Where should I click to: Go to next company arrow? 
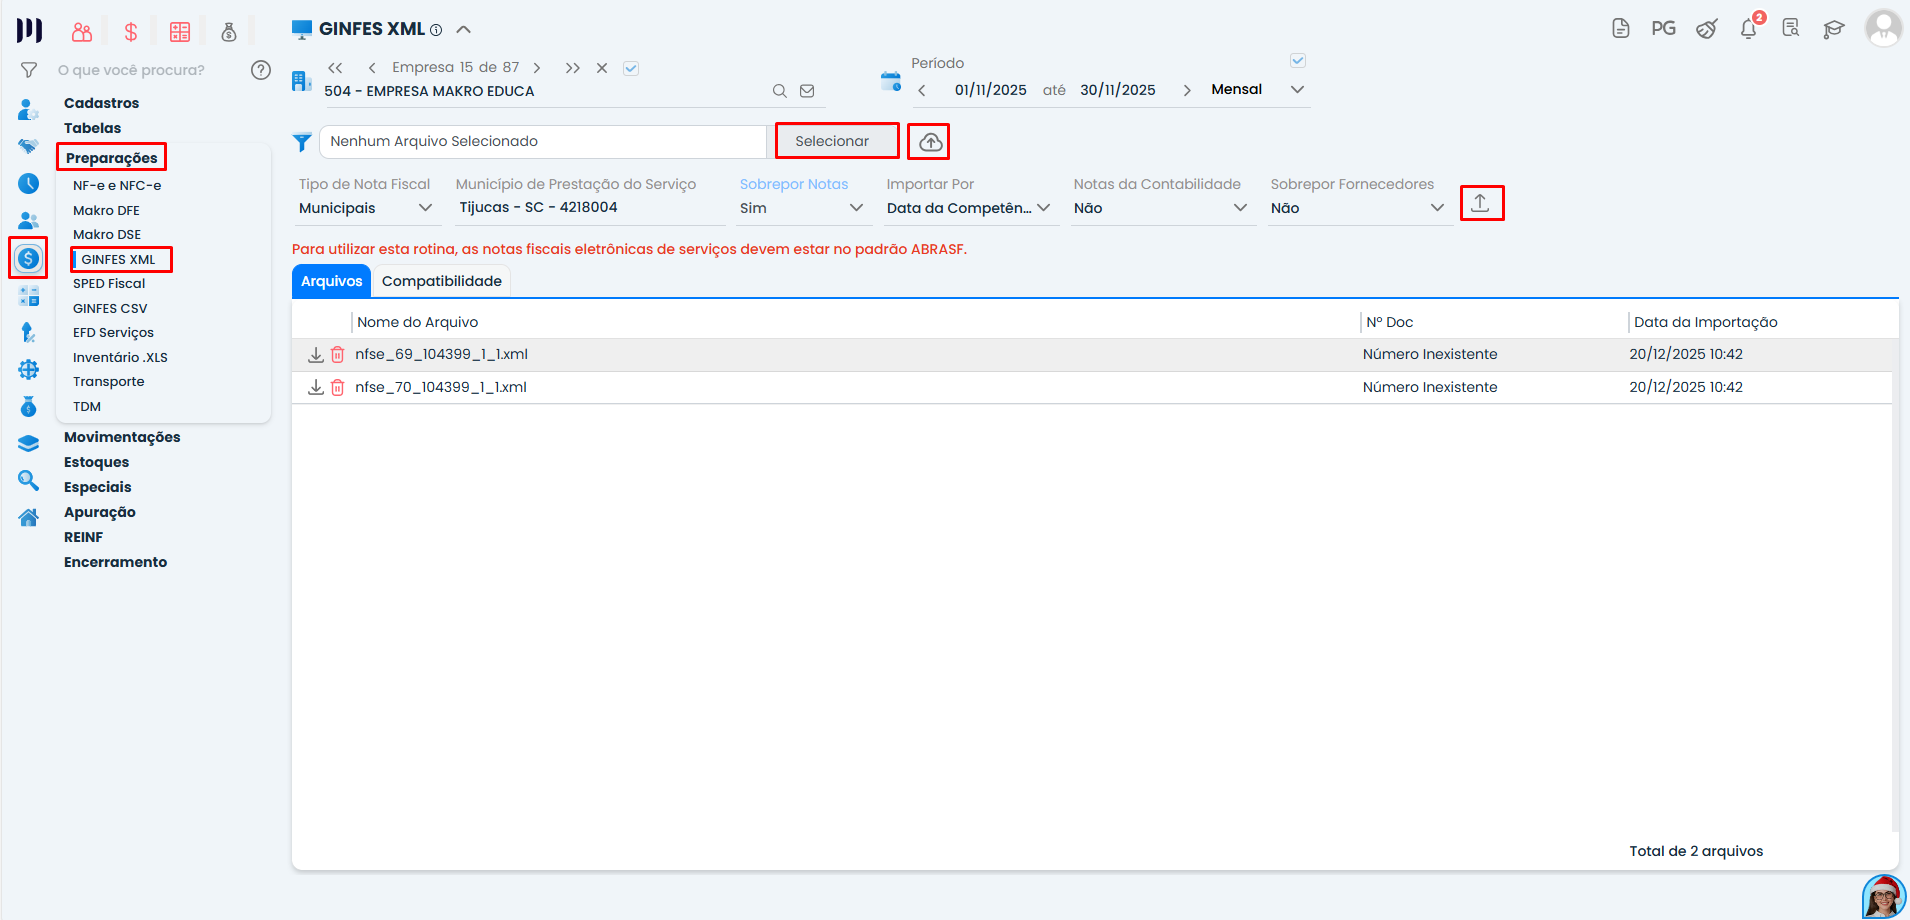click(x=537, y=68)
